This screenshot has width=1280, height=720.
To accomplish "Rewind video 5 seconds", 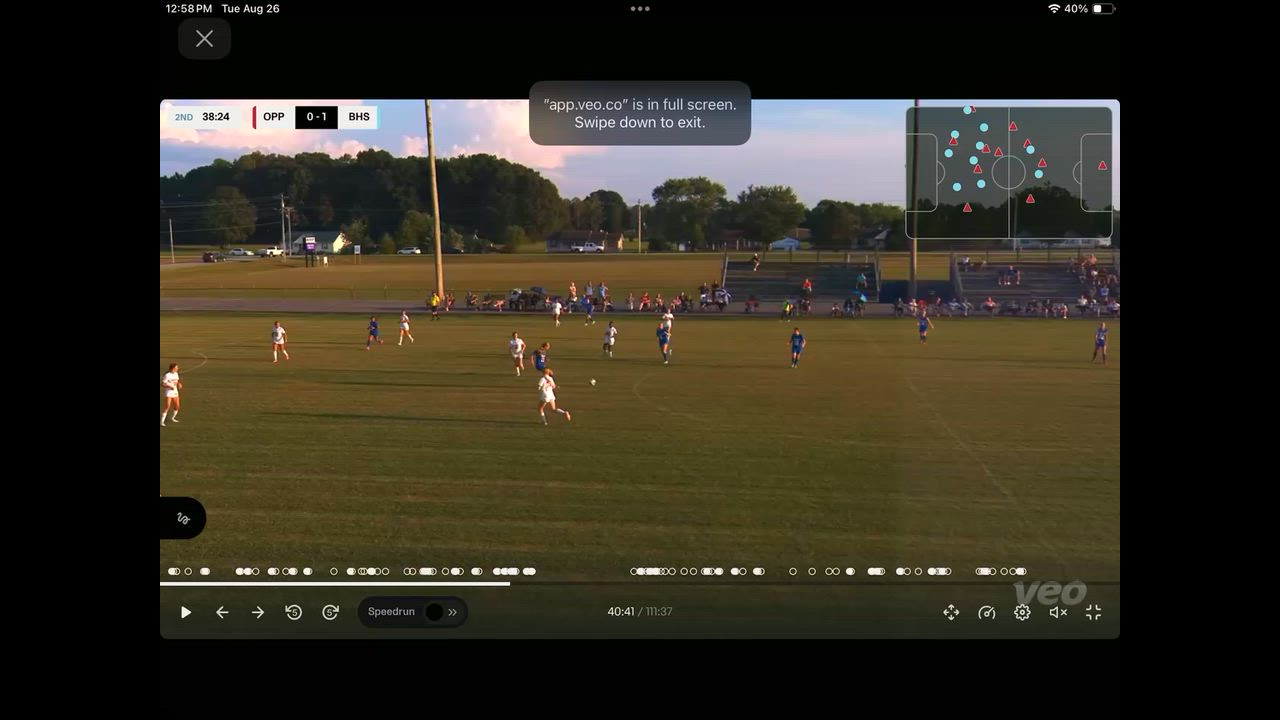I will pyautogui.click(x=294, y=612).
